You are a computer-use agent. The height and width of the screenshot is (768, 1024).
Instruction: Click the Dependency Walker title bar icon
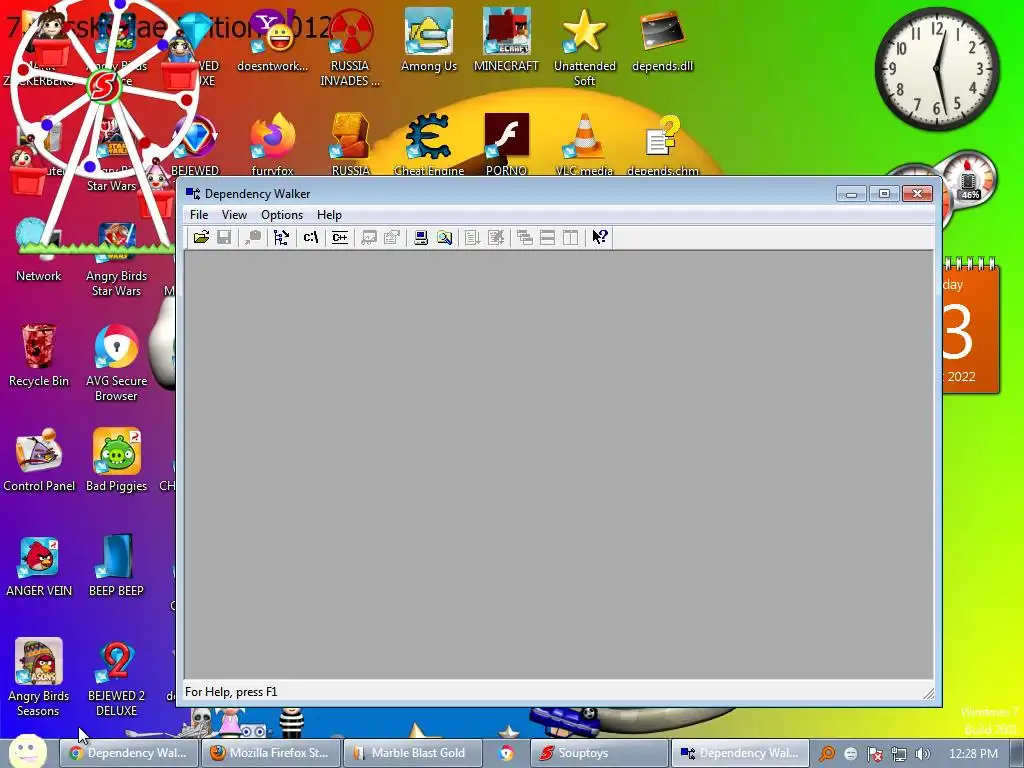pos(193,193)
